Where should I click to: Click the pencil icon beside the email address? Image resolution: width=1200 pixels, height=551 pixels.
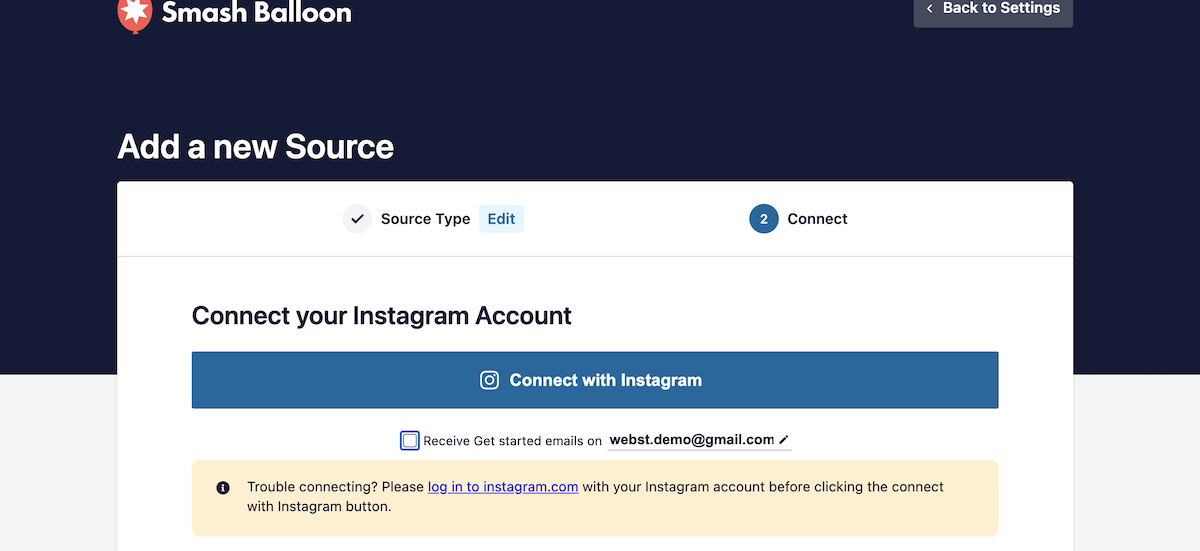pos(784,440)
